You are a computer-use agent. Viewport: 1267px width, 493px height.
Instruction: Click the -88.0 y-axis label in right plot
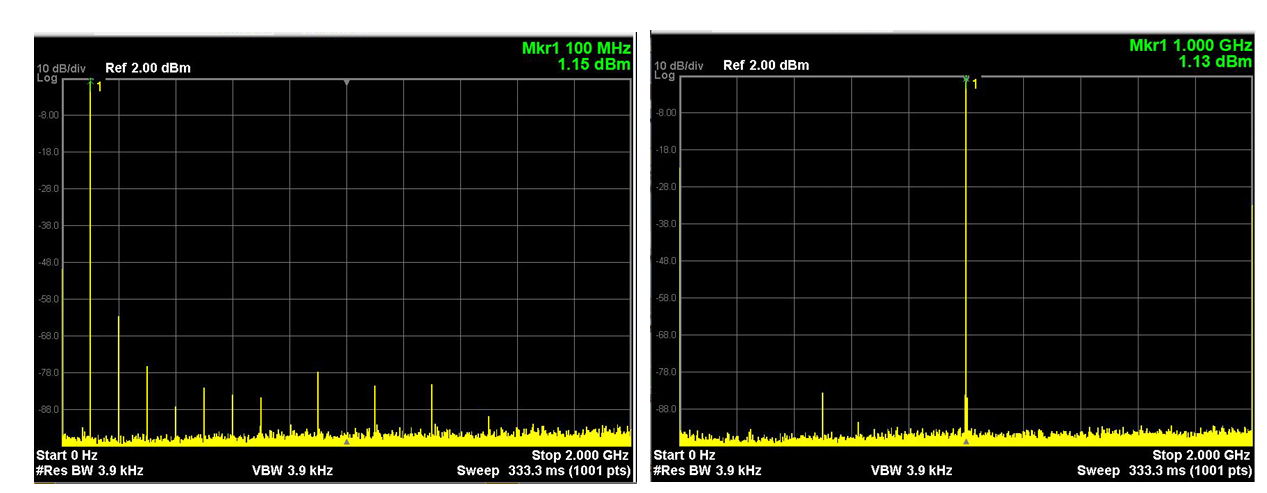[667, 409]
